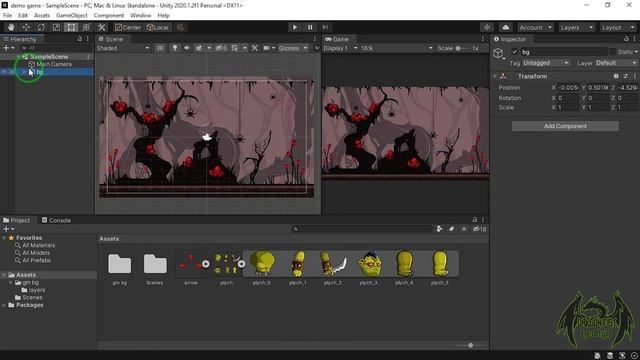The height and width of the screenshot is (360, 640).
Task: Click Project search field
Action: 362,229
